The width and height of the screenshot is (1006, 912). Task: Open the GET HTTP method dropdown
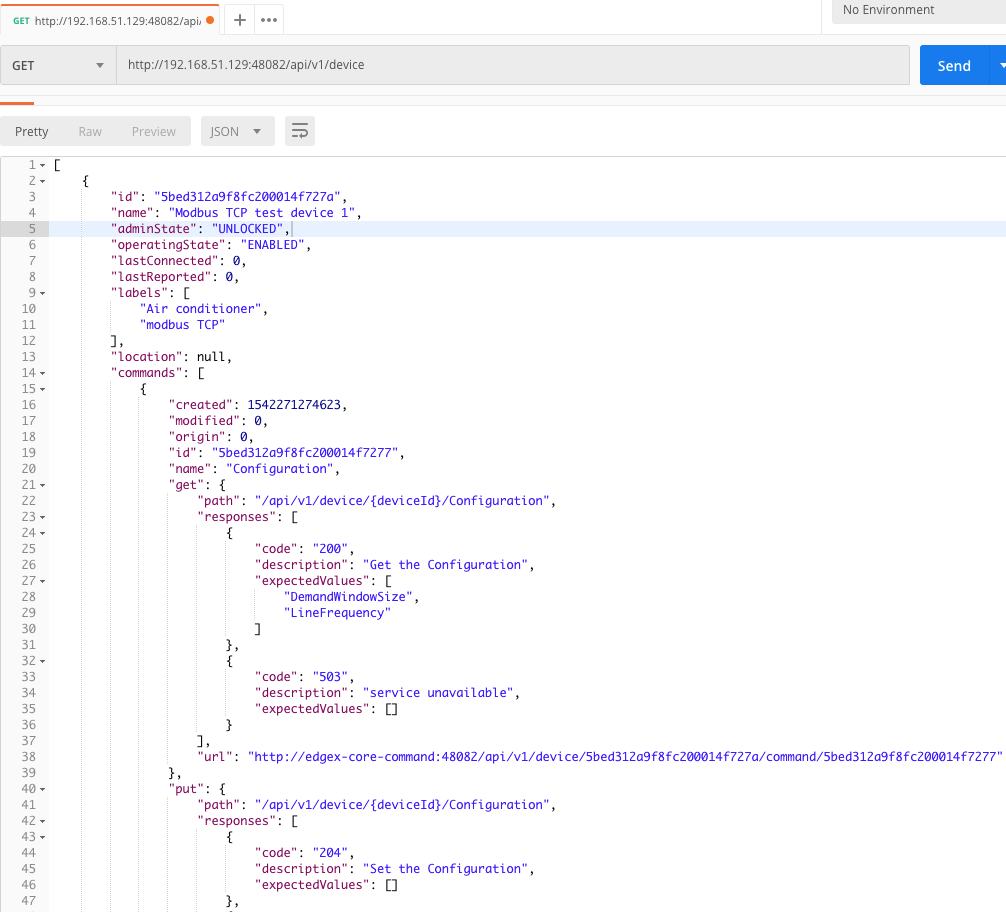[58, 65]
